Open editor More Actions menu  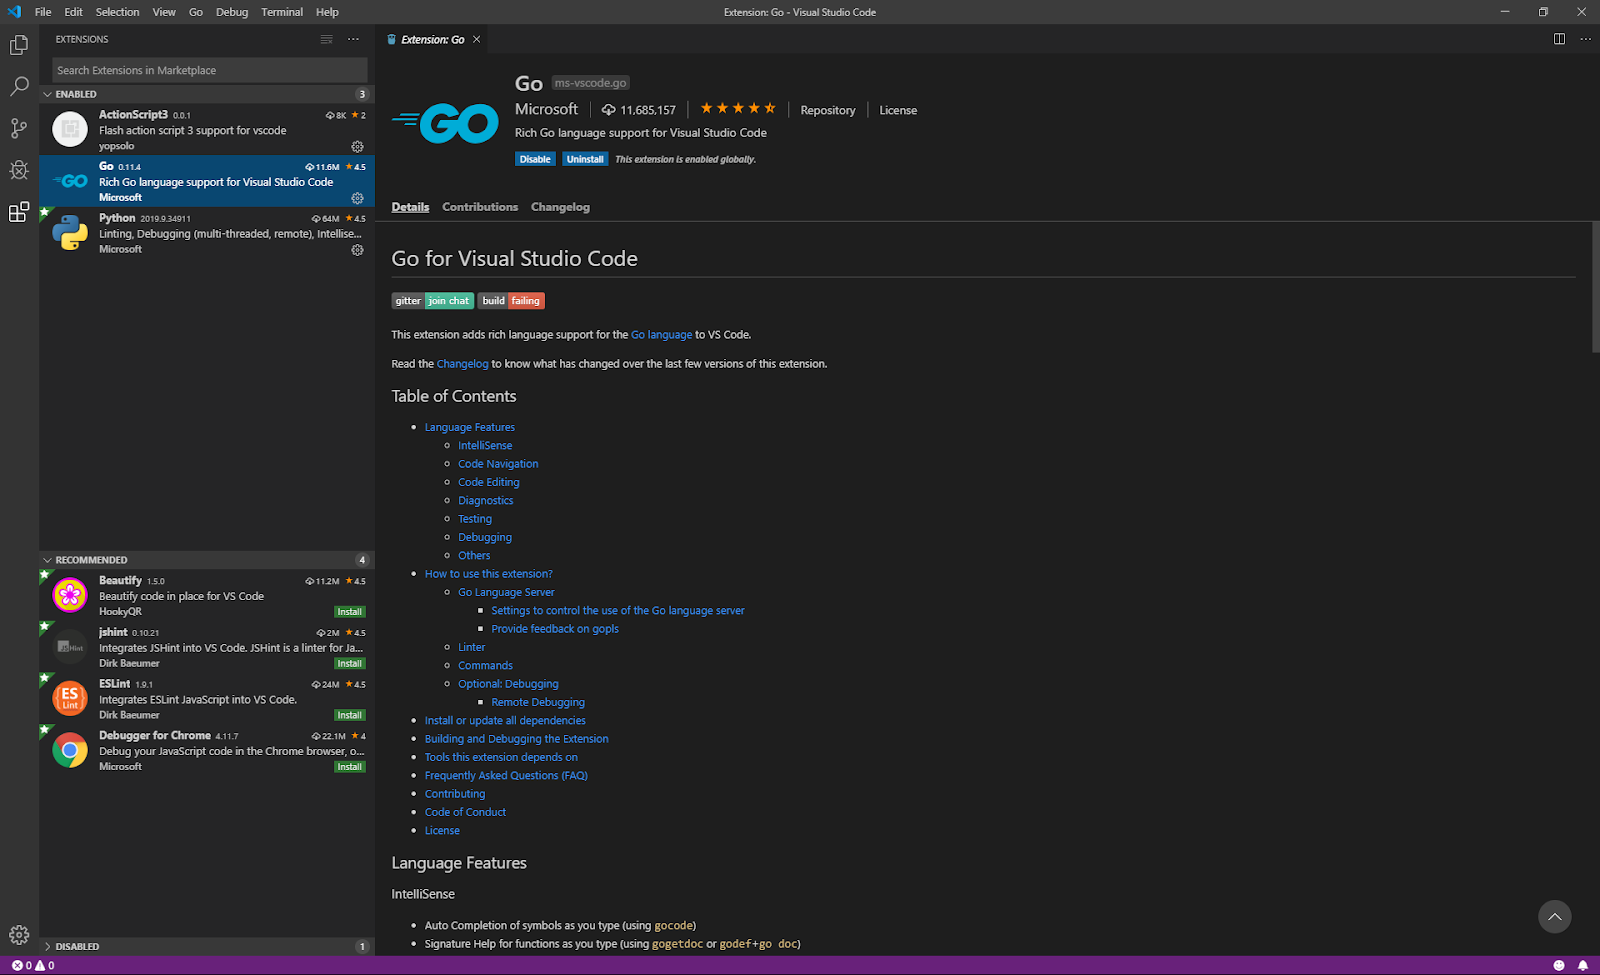tap(1585, 39)
